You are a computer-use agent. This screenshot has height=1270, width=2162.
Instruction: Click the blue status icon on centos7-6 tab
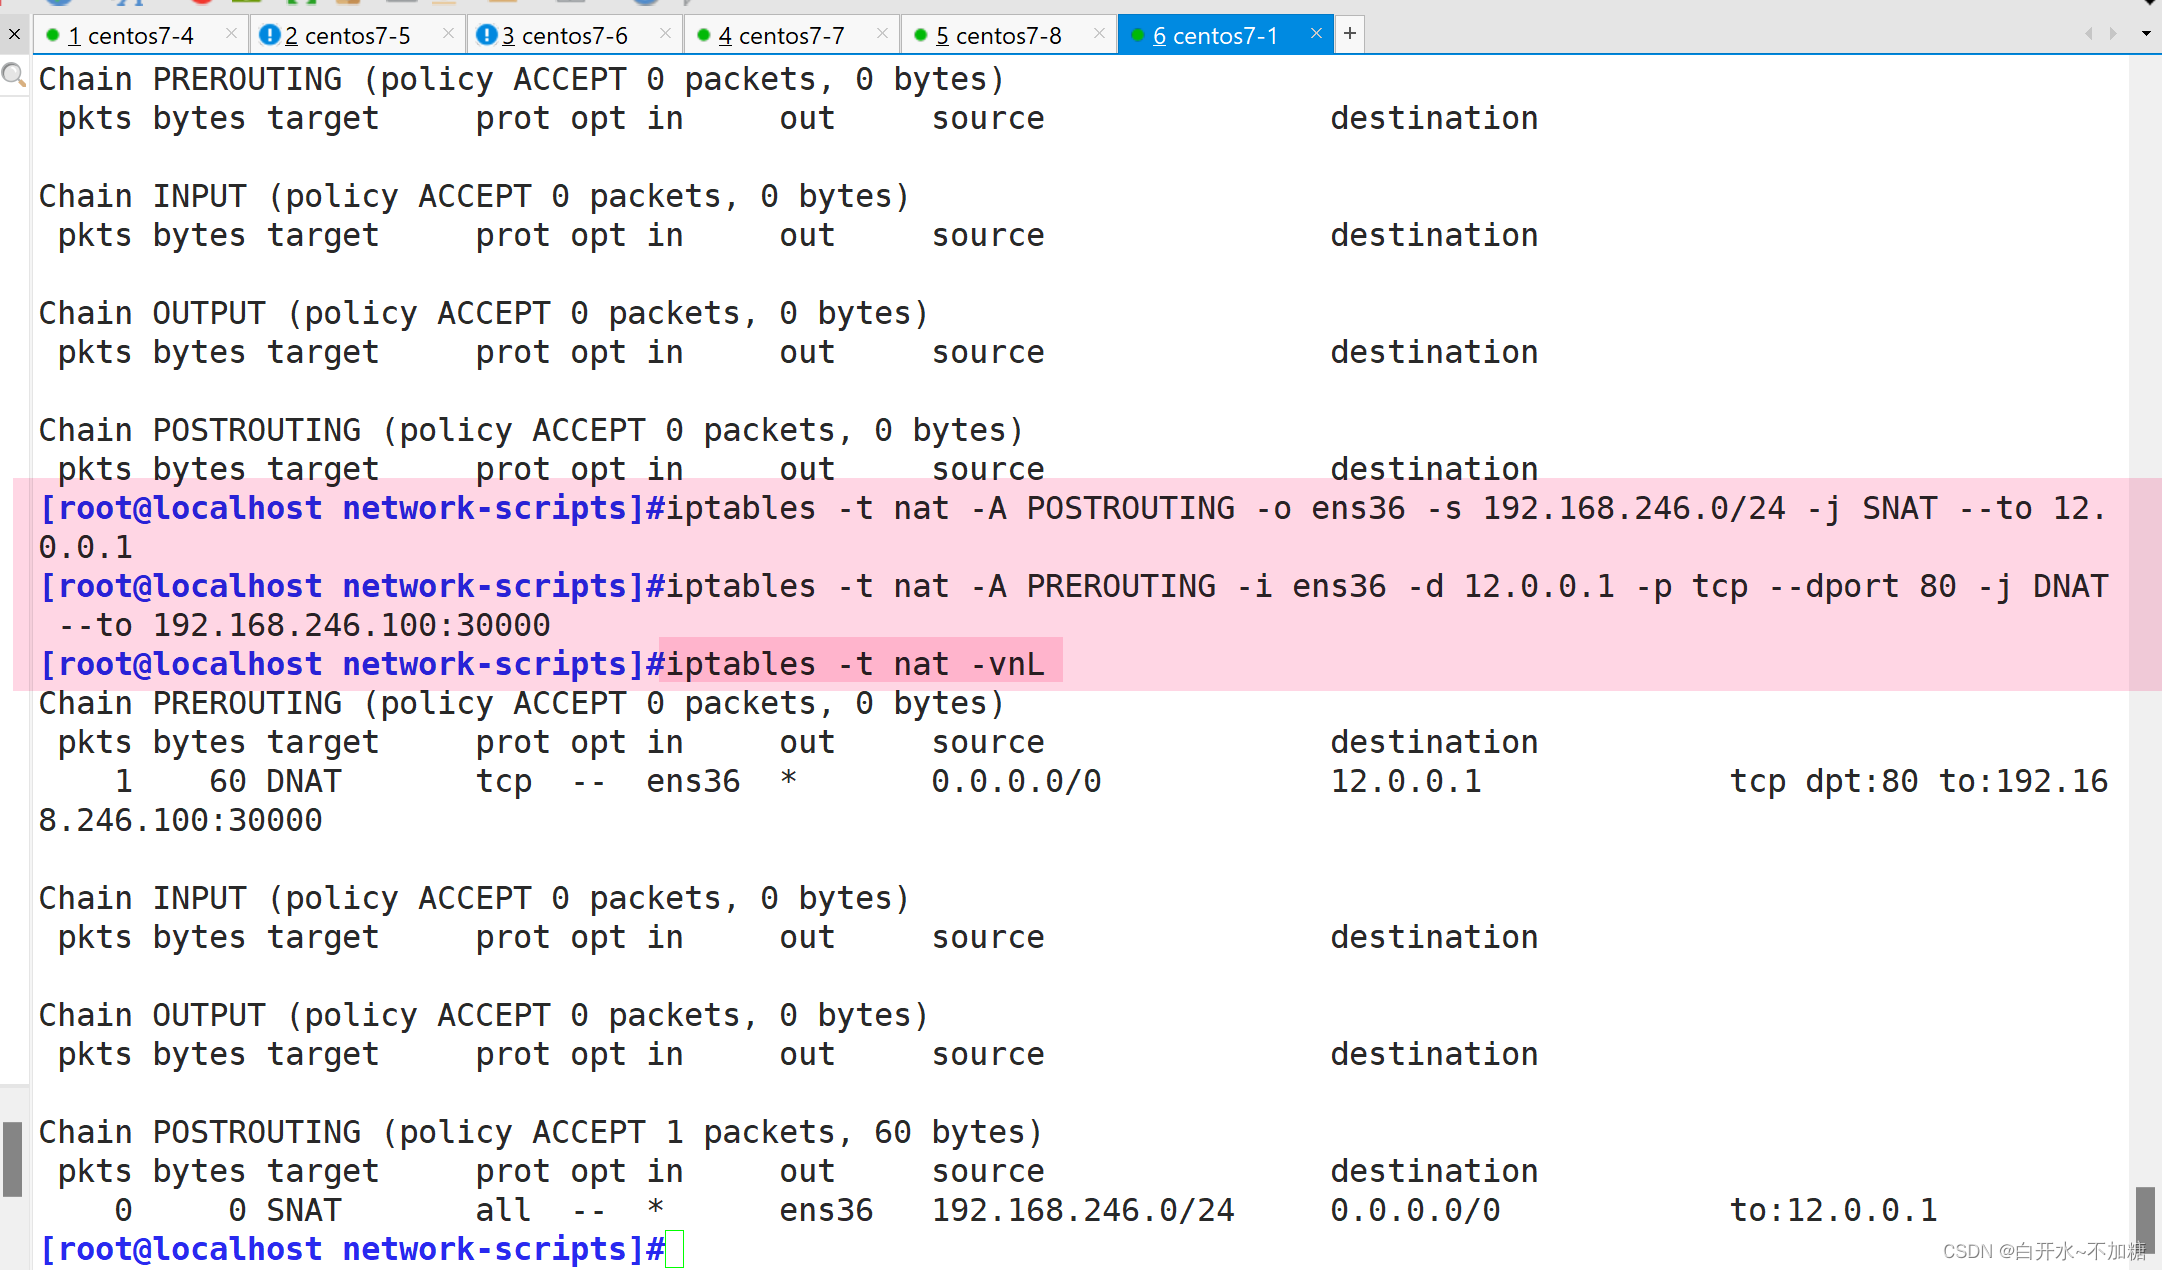[486, 35]
